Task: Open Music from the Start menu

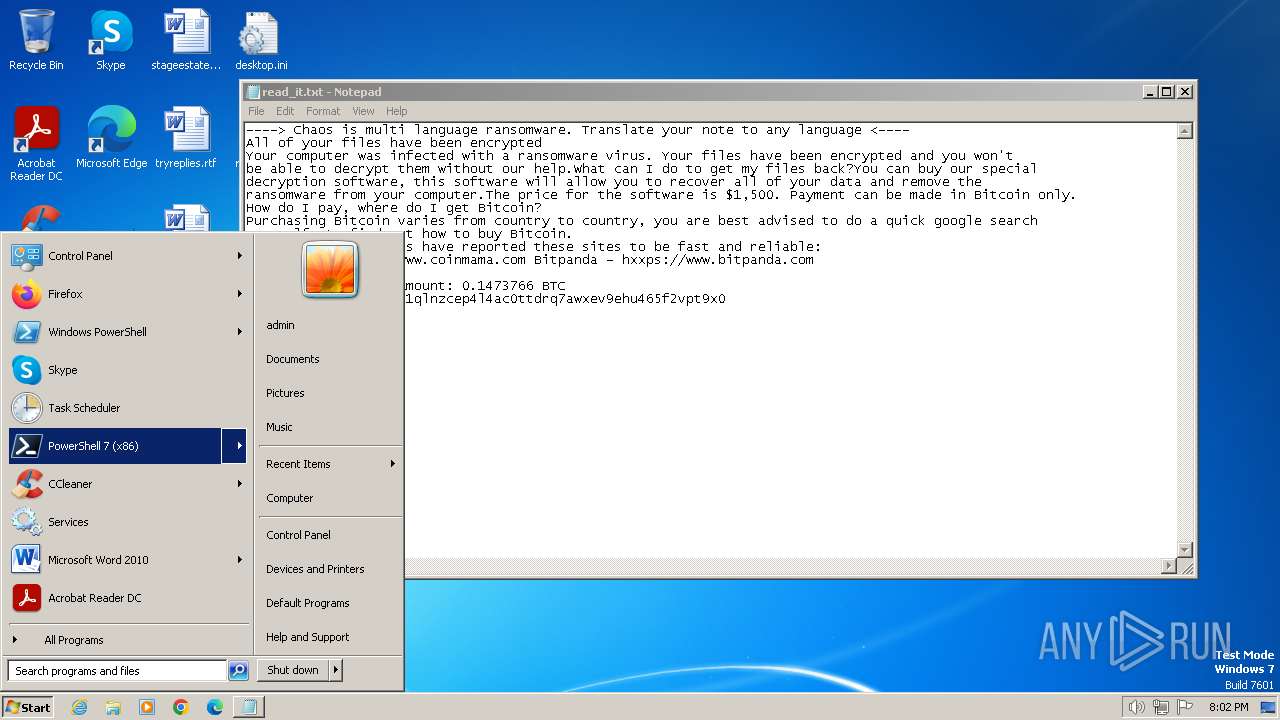Action: 330,427
